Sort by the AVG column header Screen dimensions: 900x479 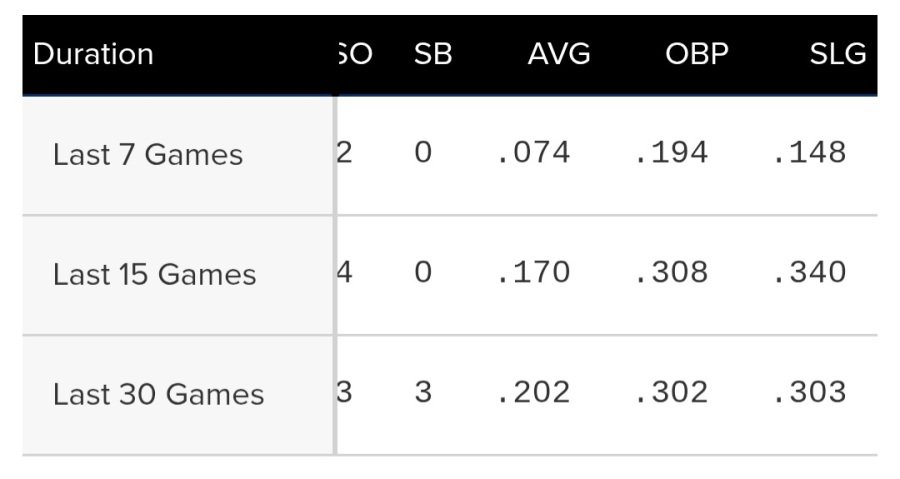559,54
